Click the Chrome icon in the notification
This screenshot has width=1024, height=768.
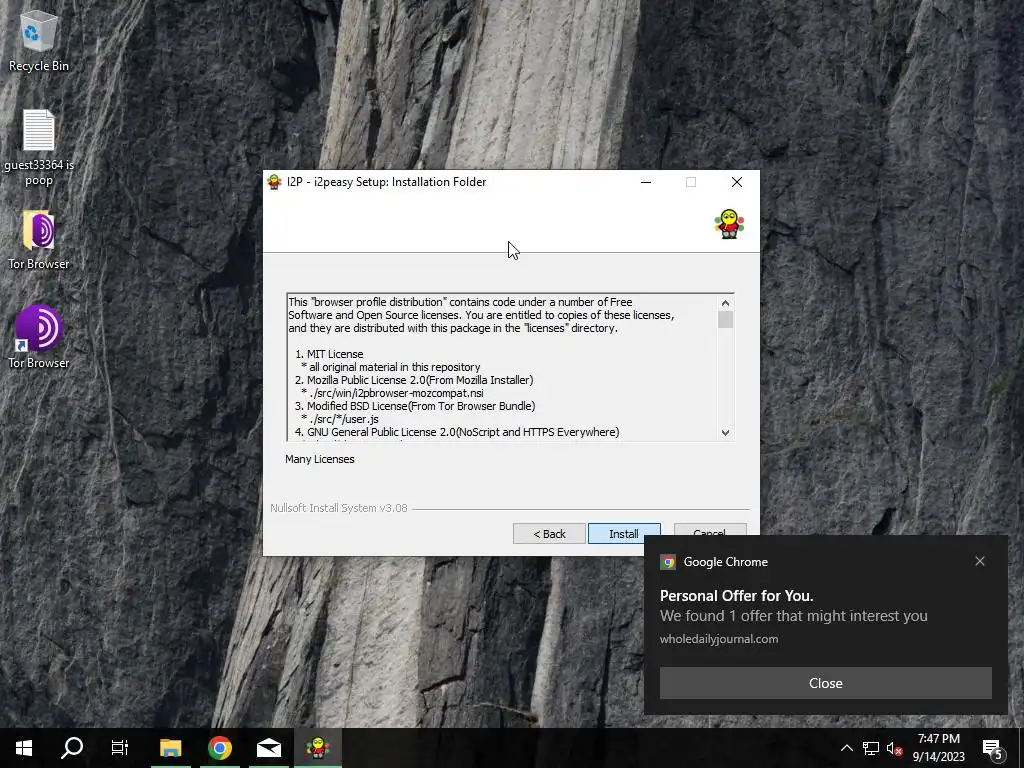click(x=667, y=562)
